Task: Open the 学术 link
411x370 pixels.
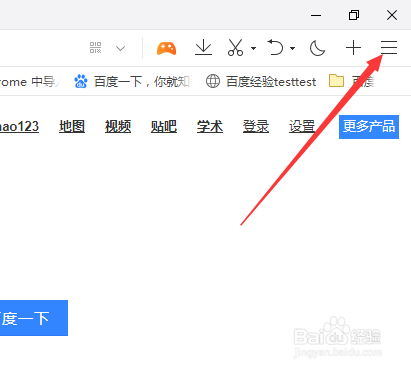Action: 210,127
